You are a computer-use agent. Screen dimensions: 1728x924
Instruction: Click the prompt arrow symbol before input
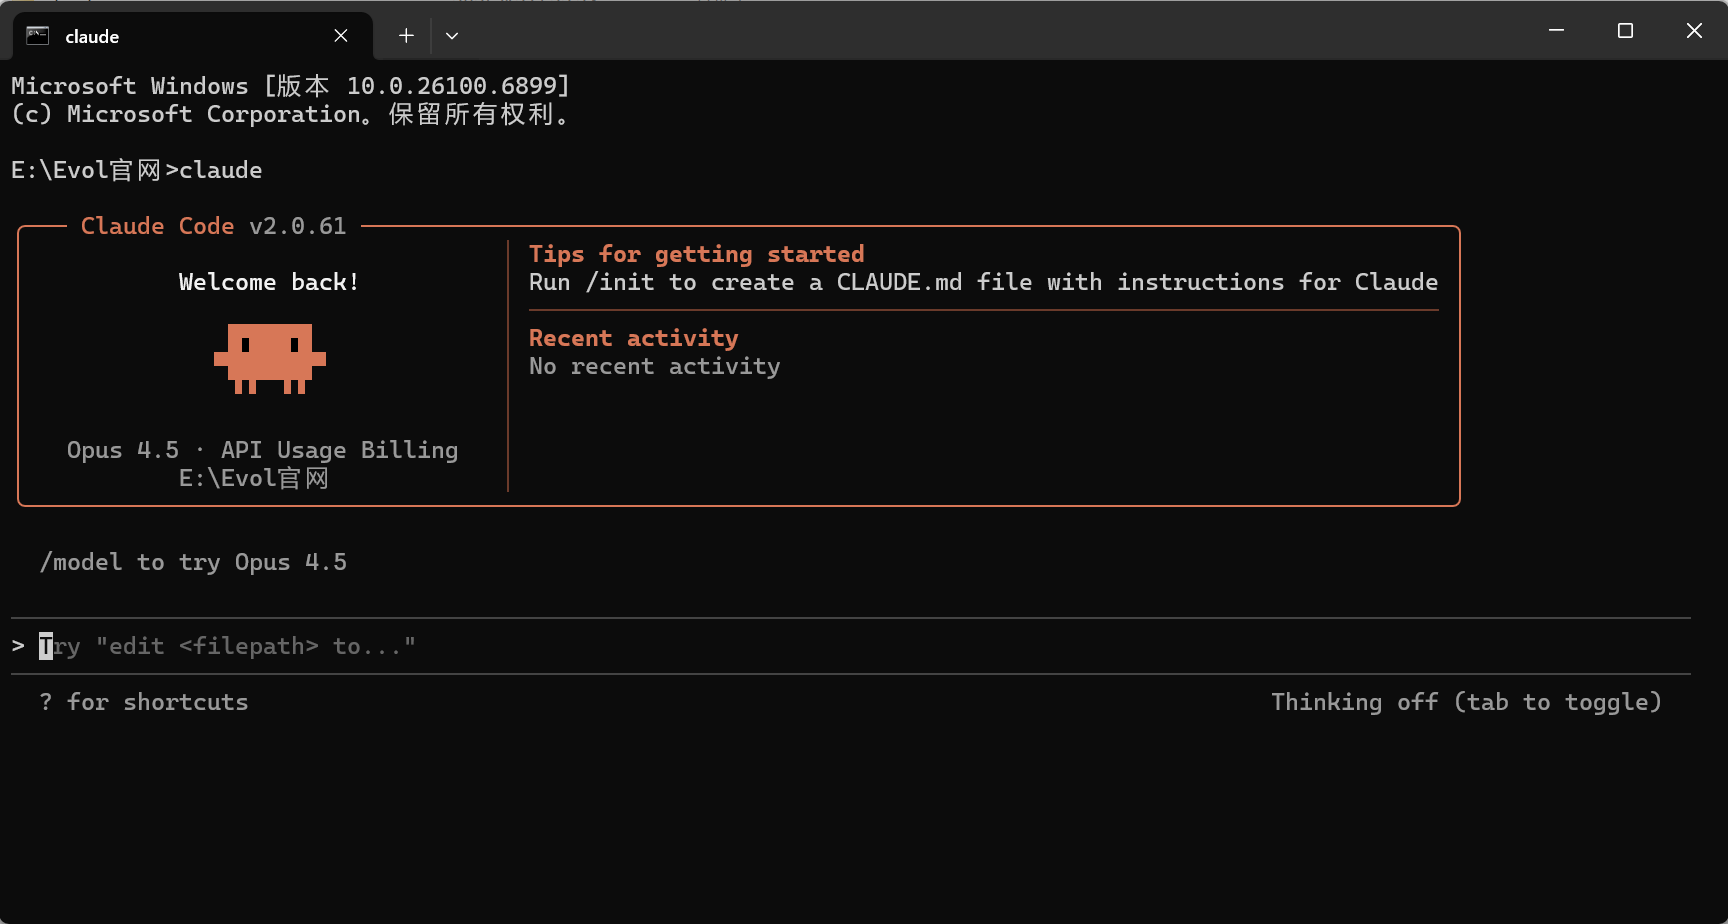click(x=18, y=646)
